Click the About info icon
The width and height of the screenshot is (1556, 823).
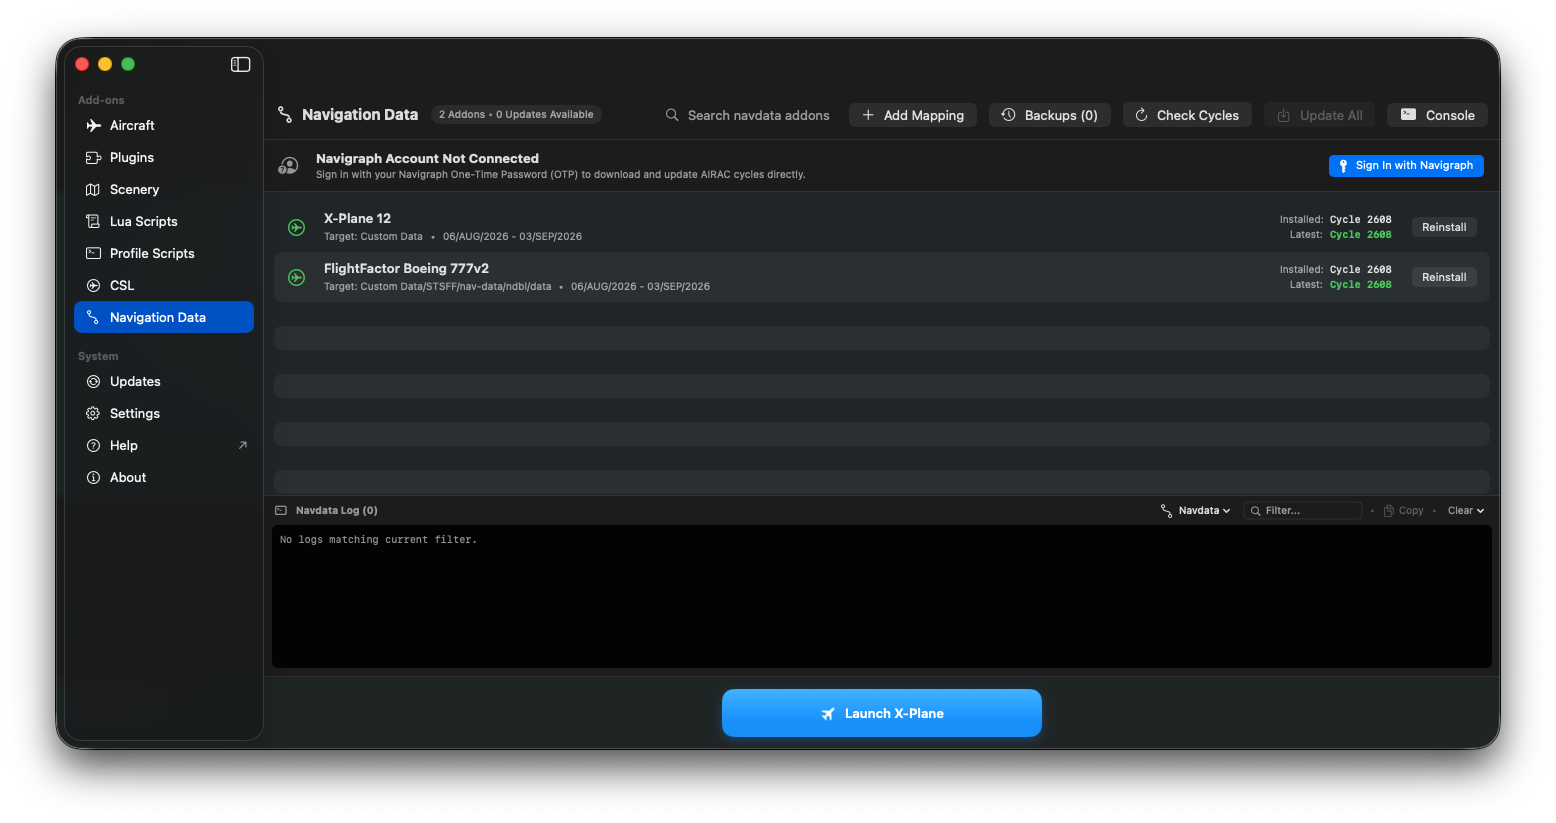click(x=93, y=477)
